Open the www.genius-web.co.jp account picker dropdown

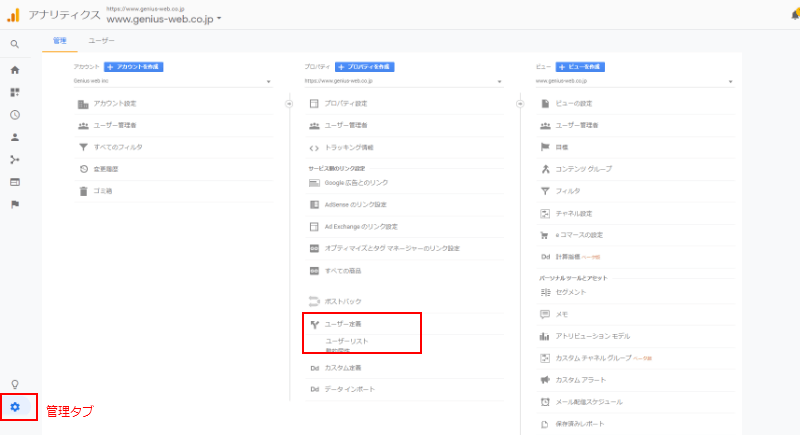tap(164, 19)
